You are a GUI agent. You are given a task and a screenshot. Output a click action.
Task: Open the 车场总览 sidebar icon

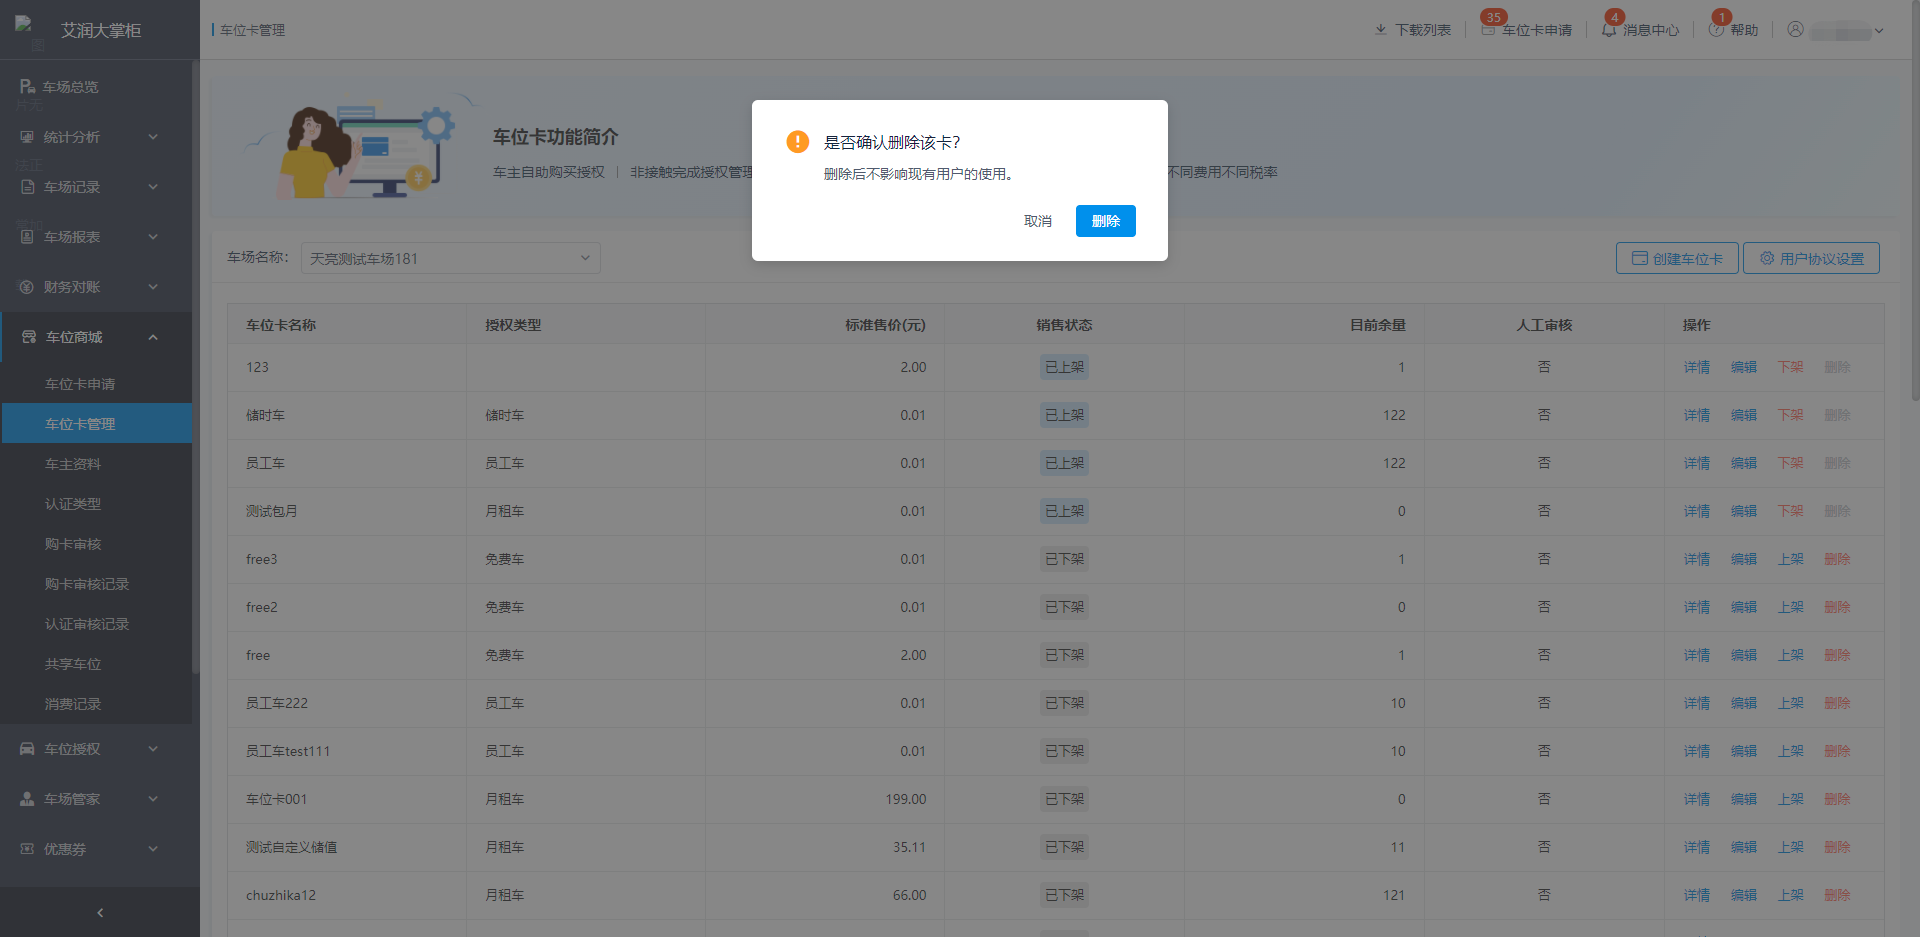(x=27, y=87)
